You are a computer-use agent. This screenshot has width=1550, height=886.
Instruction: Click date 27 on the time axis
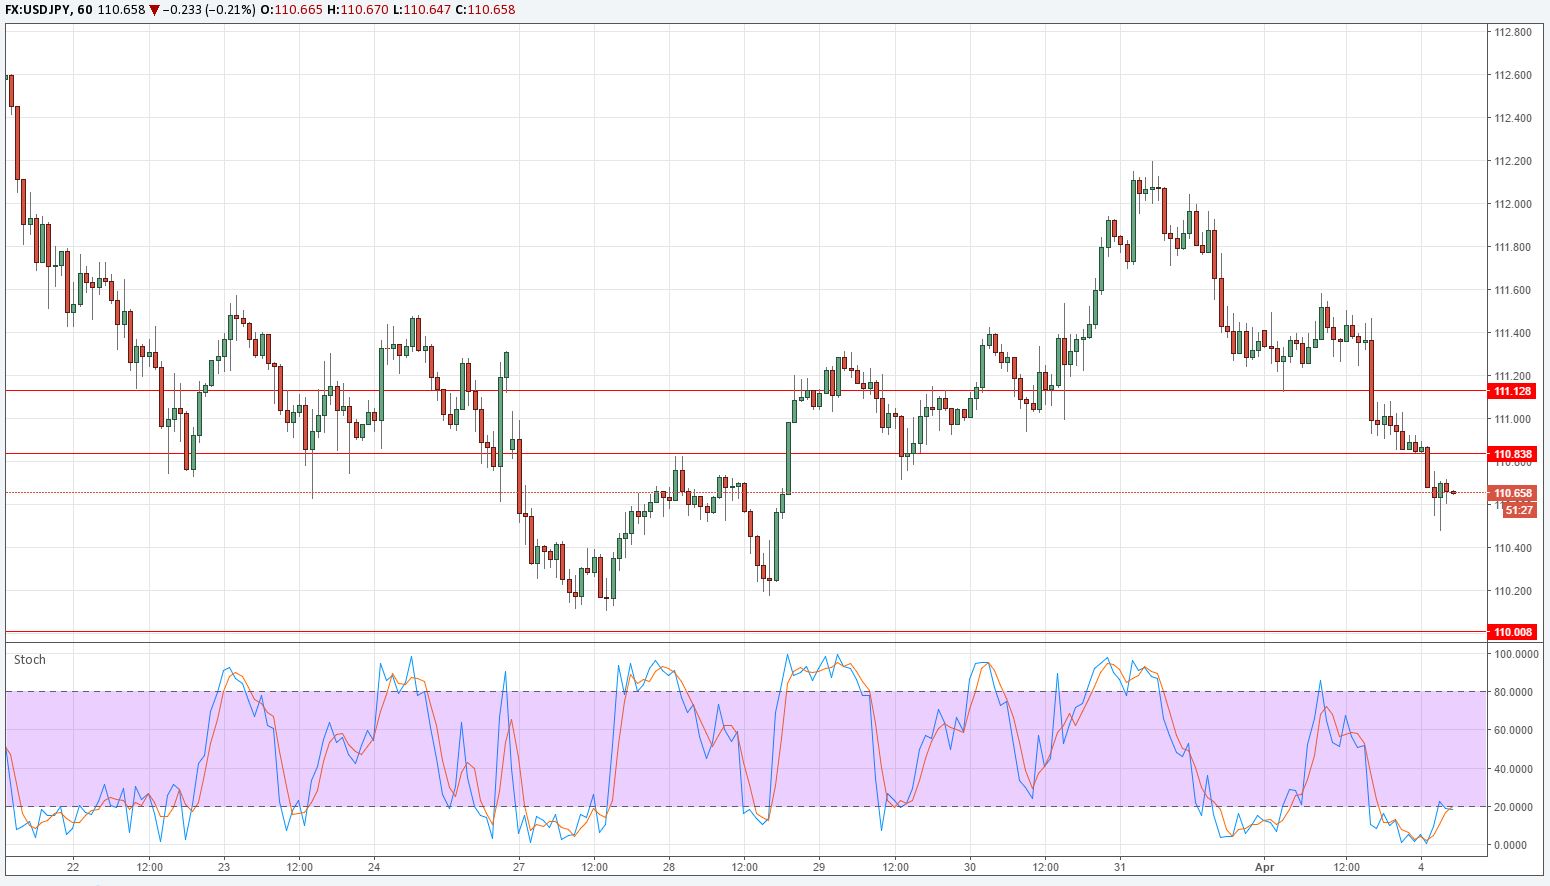pyautogui.click(x=519, y=867)
